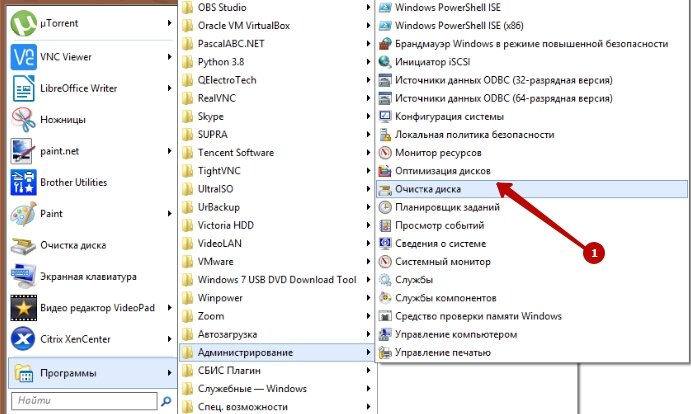The image size is (691, 414).
Task: Expand the LibreOffice Writer submenu arrow
Action: coord(169,88)
